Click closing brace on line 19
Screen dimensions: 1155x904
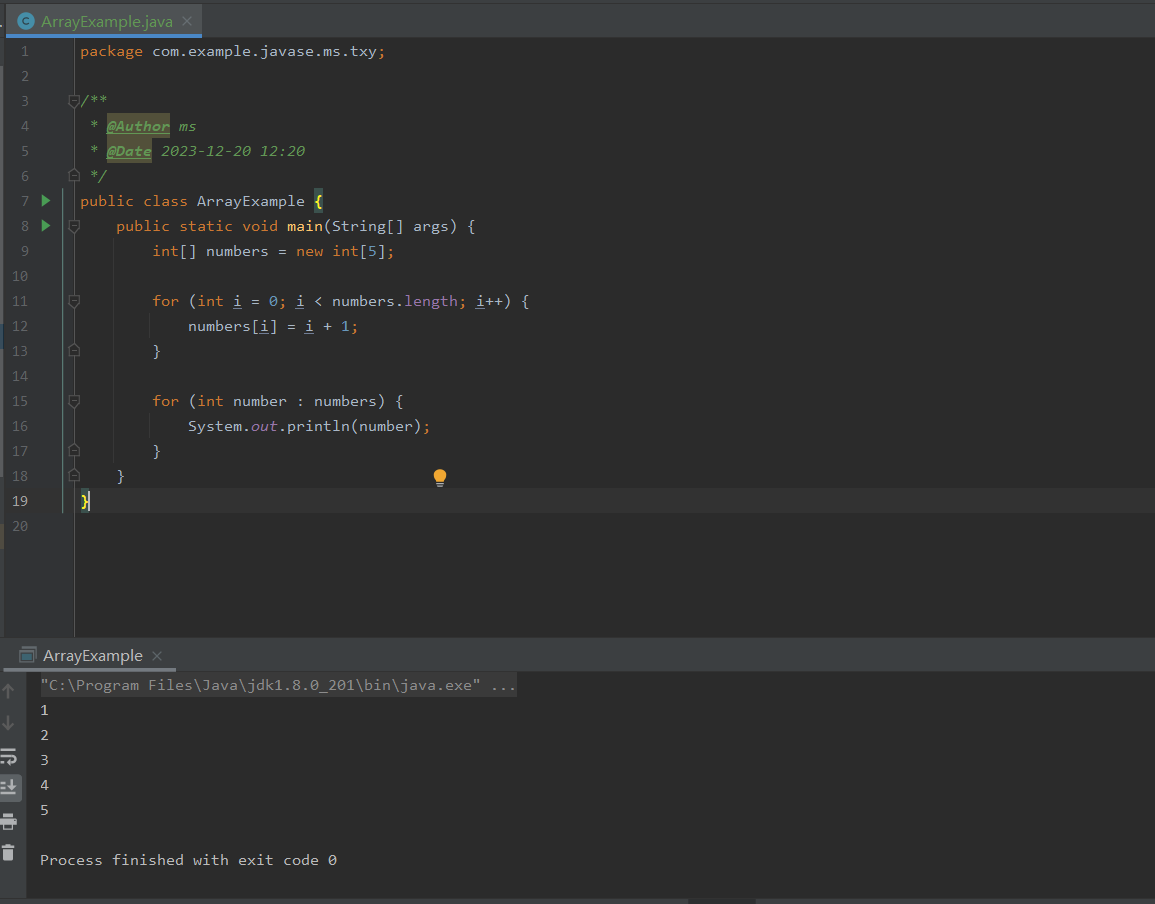(x=85, y=501)
